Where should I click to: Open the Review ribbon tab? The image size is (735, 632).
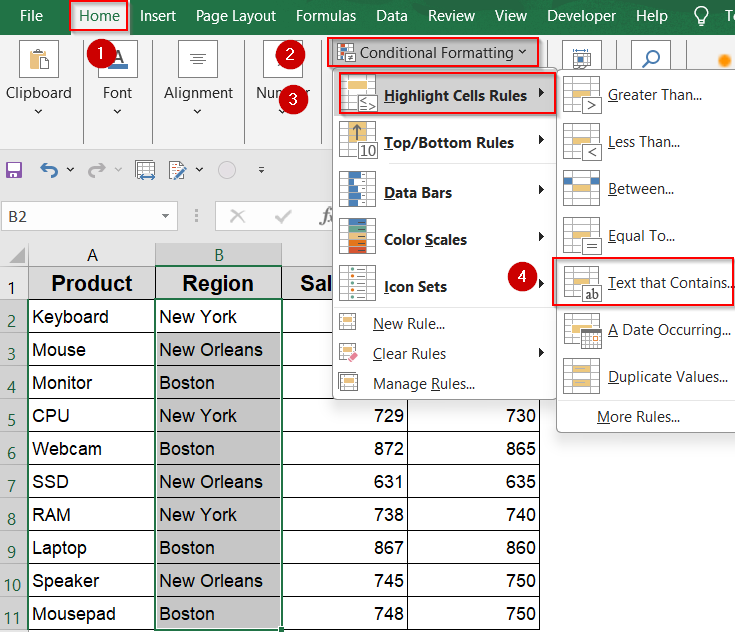451,16
